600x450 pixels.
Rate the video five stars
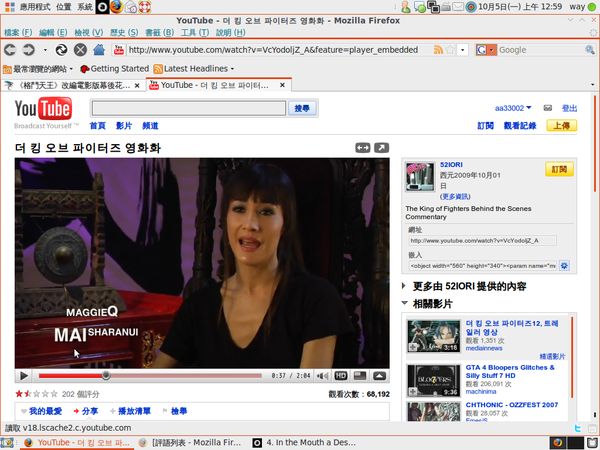click(x=54, y=394)
